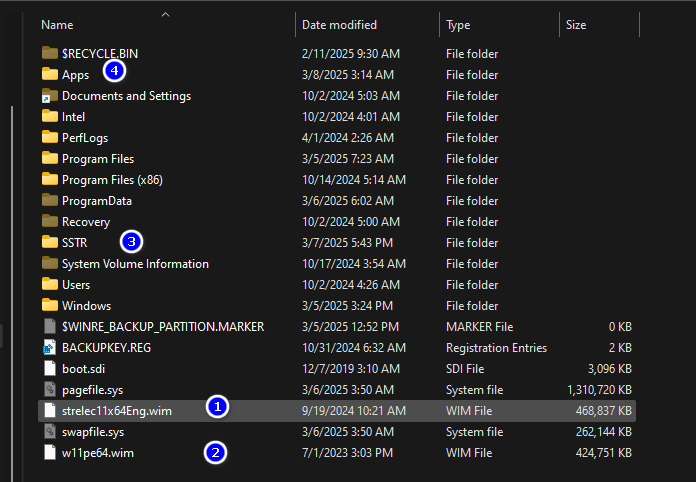Click the Windows folder icon

50,305
